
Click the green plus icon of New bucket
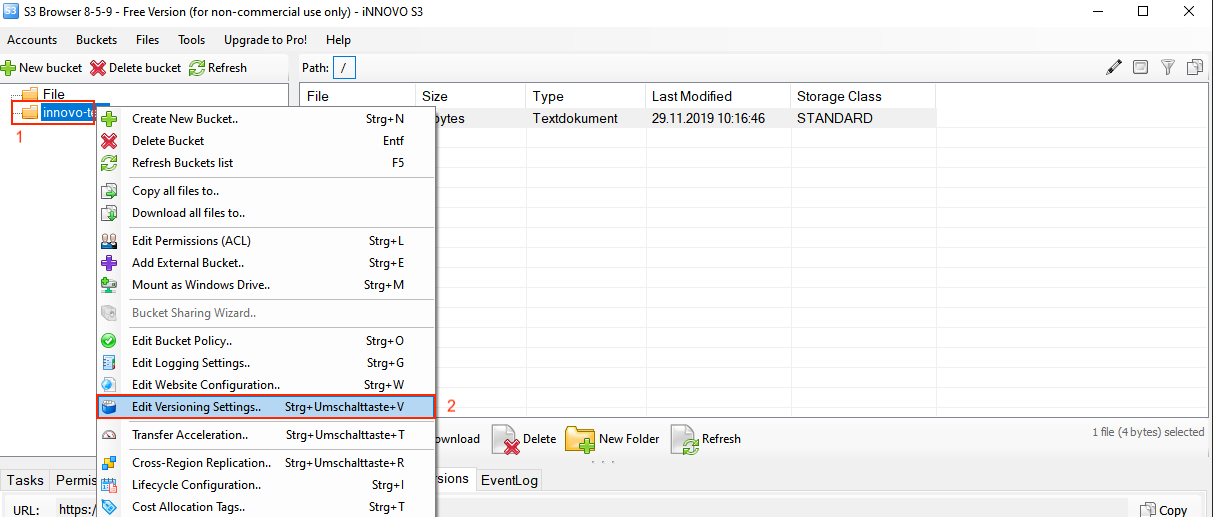coord(9,68)
